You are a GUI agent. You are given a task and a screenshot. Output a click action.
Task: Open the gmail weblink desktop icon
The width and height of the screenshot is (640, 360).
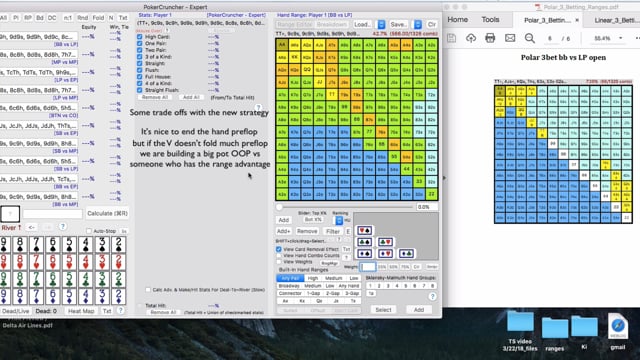(x=618, y=331)
